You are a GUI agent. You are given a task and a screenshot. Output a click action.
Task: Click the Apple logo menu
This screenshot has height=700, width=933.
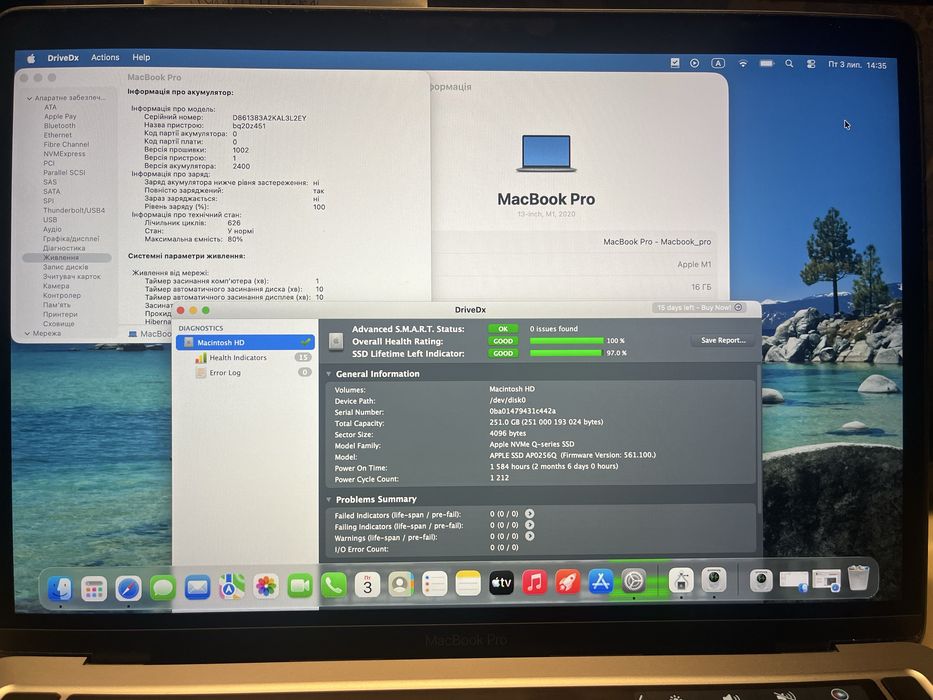pyautogui.click(x=31, y=58)
